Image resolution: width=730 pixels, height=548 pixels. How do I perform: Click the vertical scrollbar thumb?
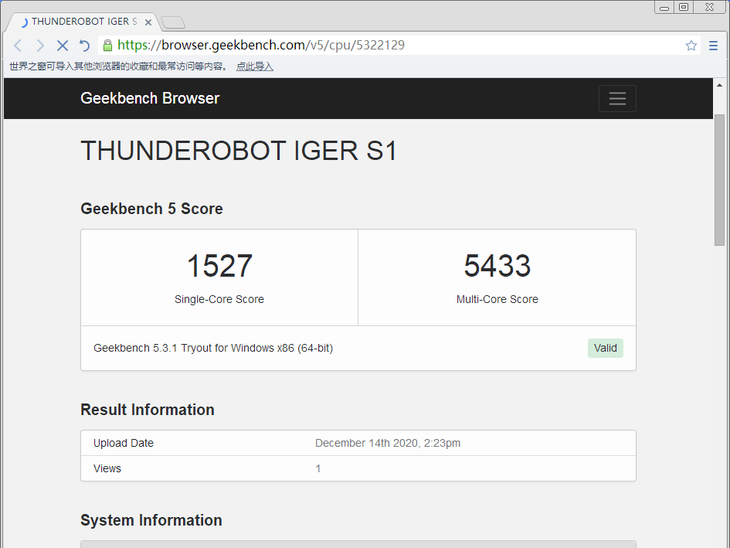(719, 180)
